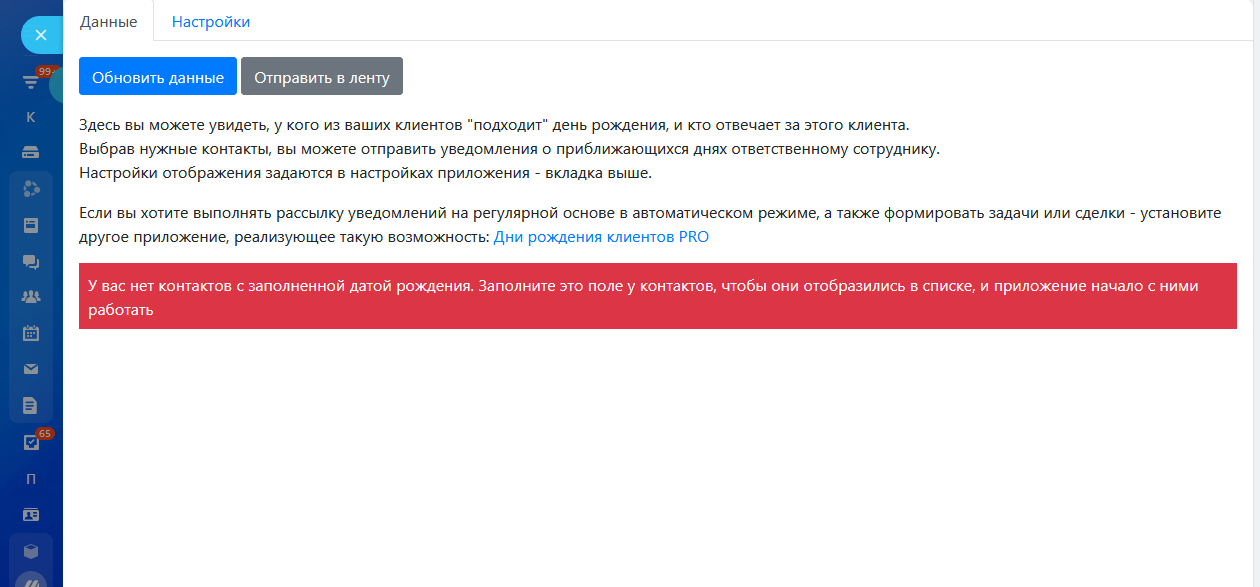Open the news feed icon in sidebar

(31, 225)
